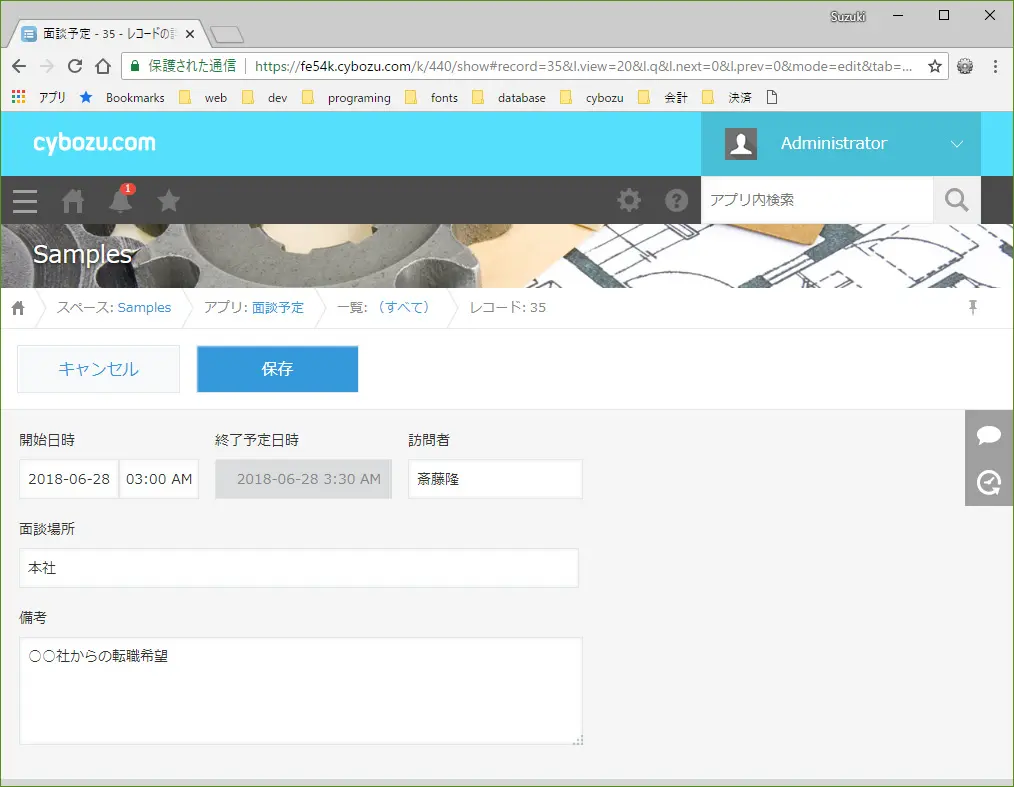The width and height of the screenshot is (1014, 787).
Task: Go to portal home icon
Action: 72,201
